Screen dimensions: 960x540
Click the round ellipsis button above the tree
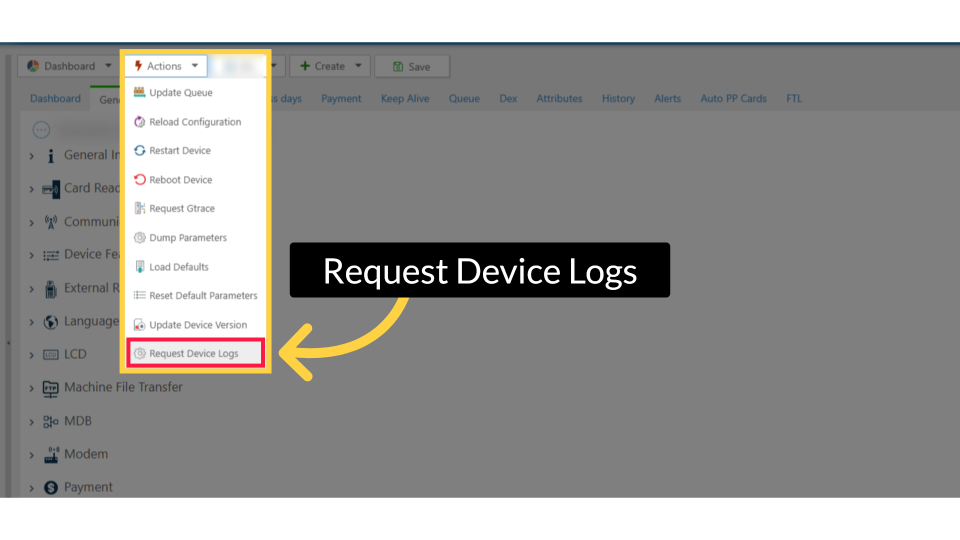(41, 129)
